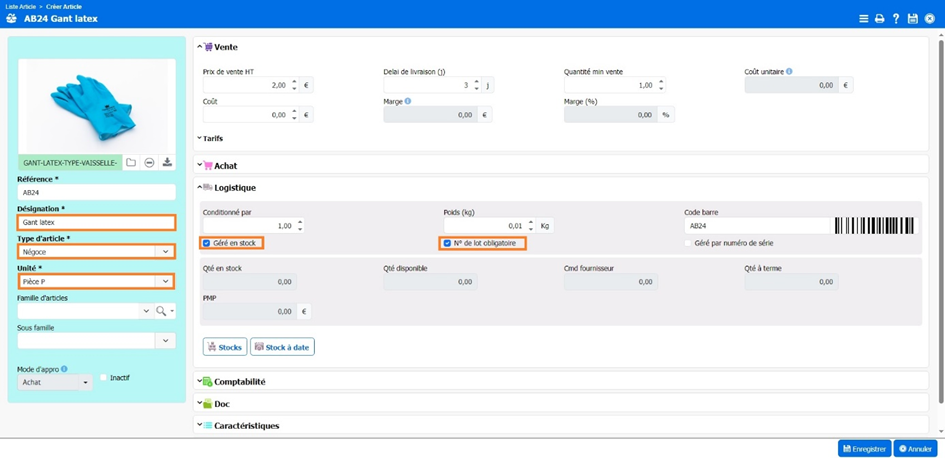945x458 pixels.
Task: Remove the image with the minus icon
Action: click(x=149, y=162)
